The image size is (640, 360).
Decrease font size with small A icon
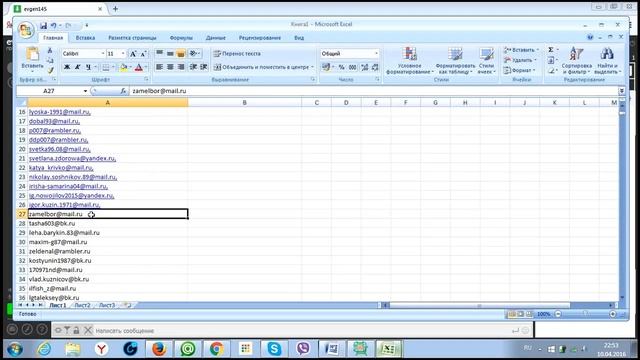click(143, 53)
